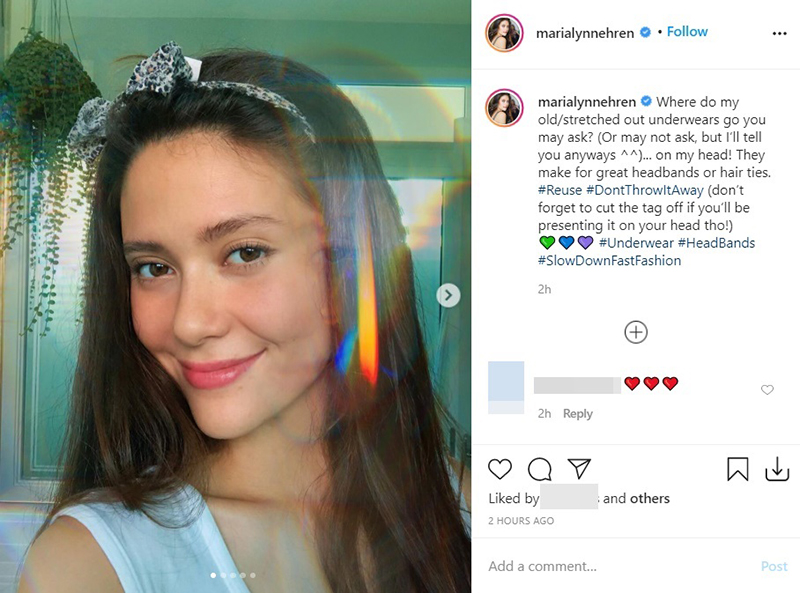
Task: Open the three-dot more options menu
Action: pyautogui.click(x=780, y=33)
